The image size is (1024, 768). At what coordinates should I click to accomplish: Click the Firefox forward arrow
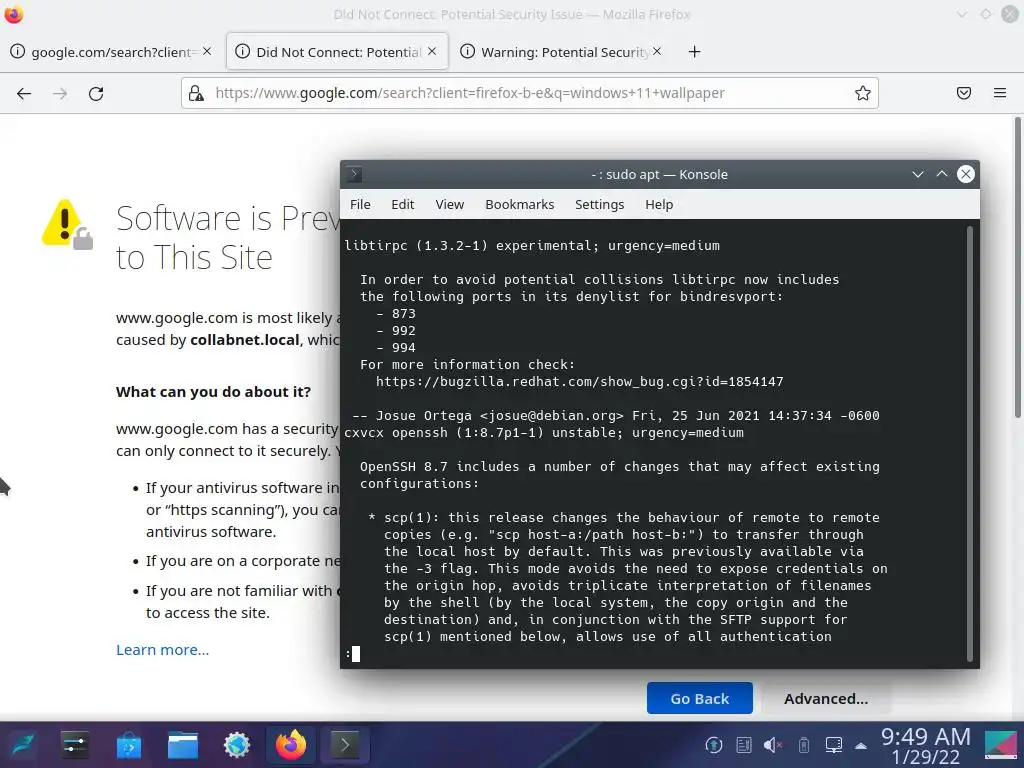(59, 93)
